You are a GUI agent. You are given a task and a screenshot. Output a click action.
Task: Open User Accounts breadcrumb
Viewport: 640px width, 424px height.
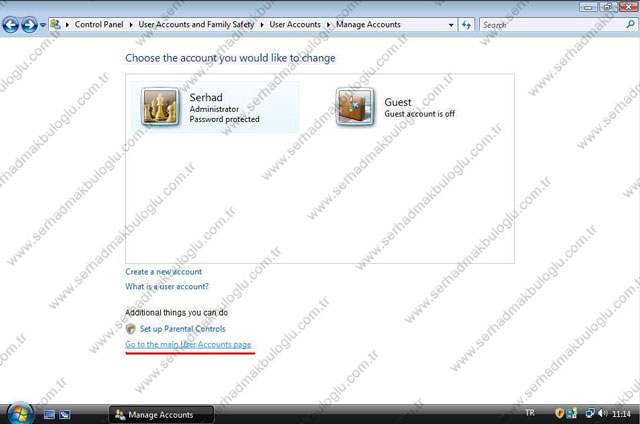[x=295, y=24]
